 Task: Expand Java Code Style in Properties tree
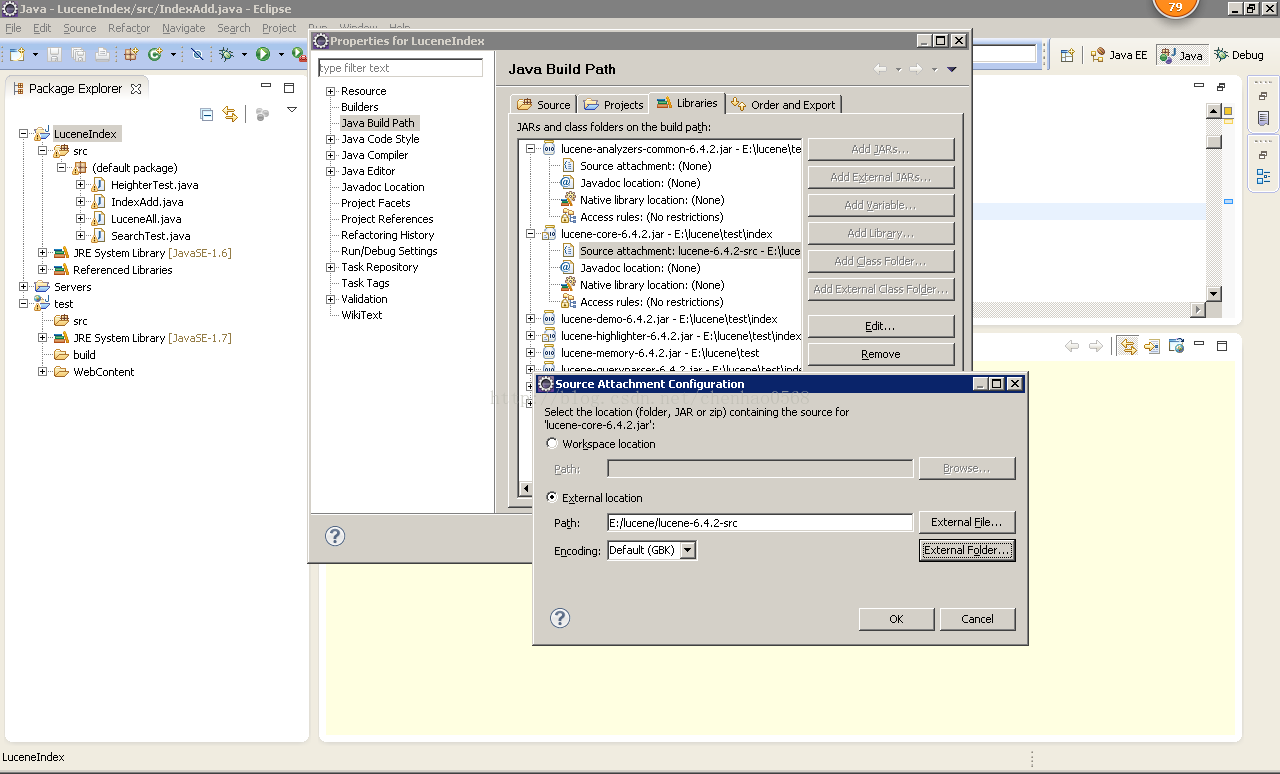coord(331,139)
